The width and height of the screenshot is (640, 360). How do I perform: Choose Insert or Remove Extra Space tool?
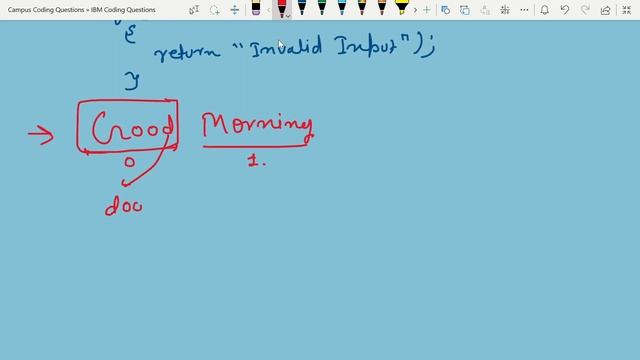pos(235,10)
